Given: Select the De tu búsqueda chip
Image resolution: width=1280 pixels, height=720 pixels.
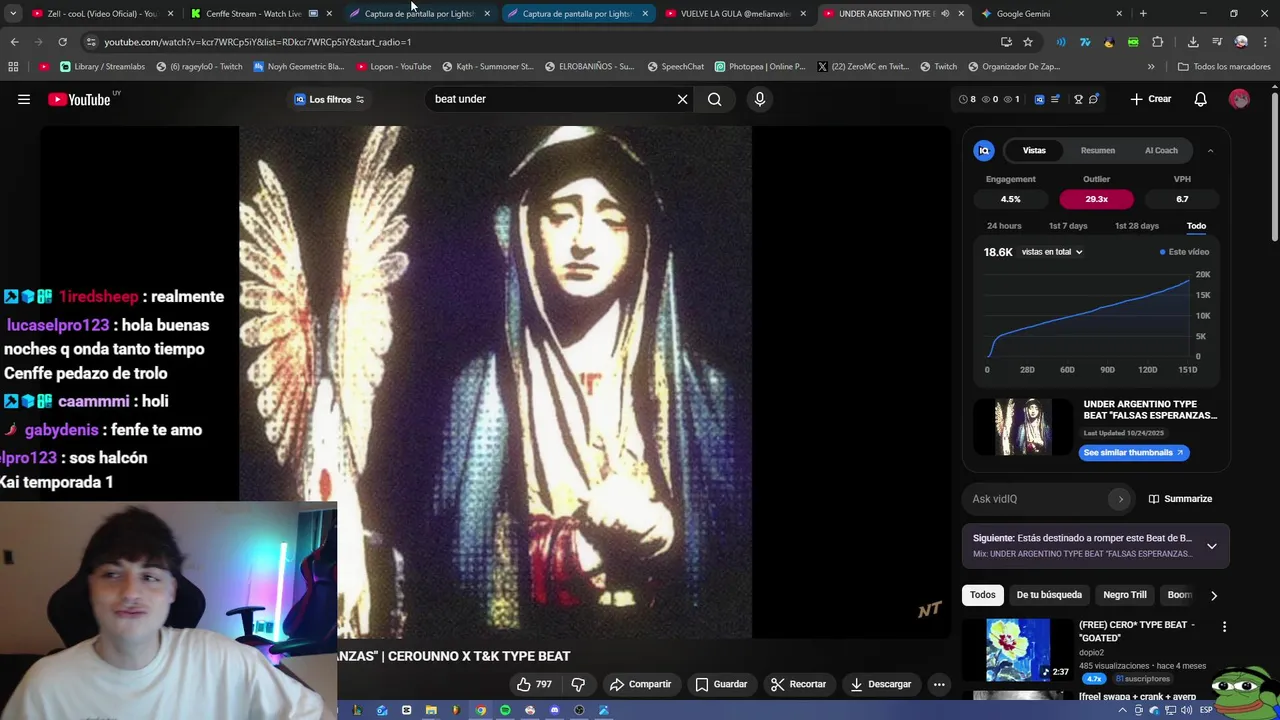Looking at the screenshot, I should [x=1049, y=595].
